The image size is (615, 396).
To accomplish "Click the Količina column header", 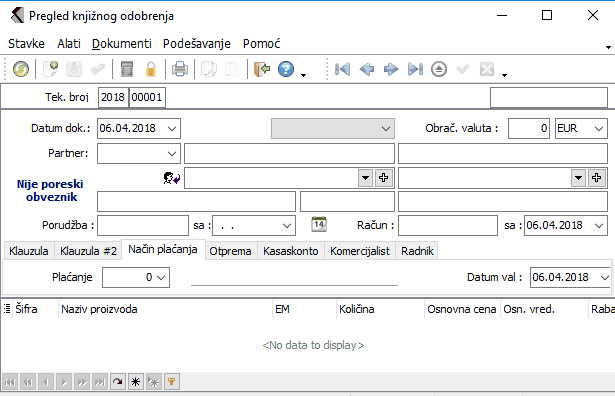I will tap(357, 309).
